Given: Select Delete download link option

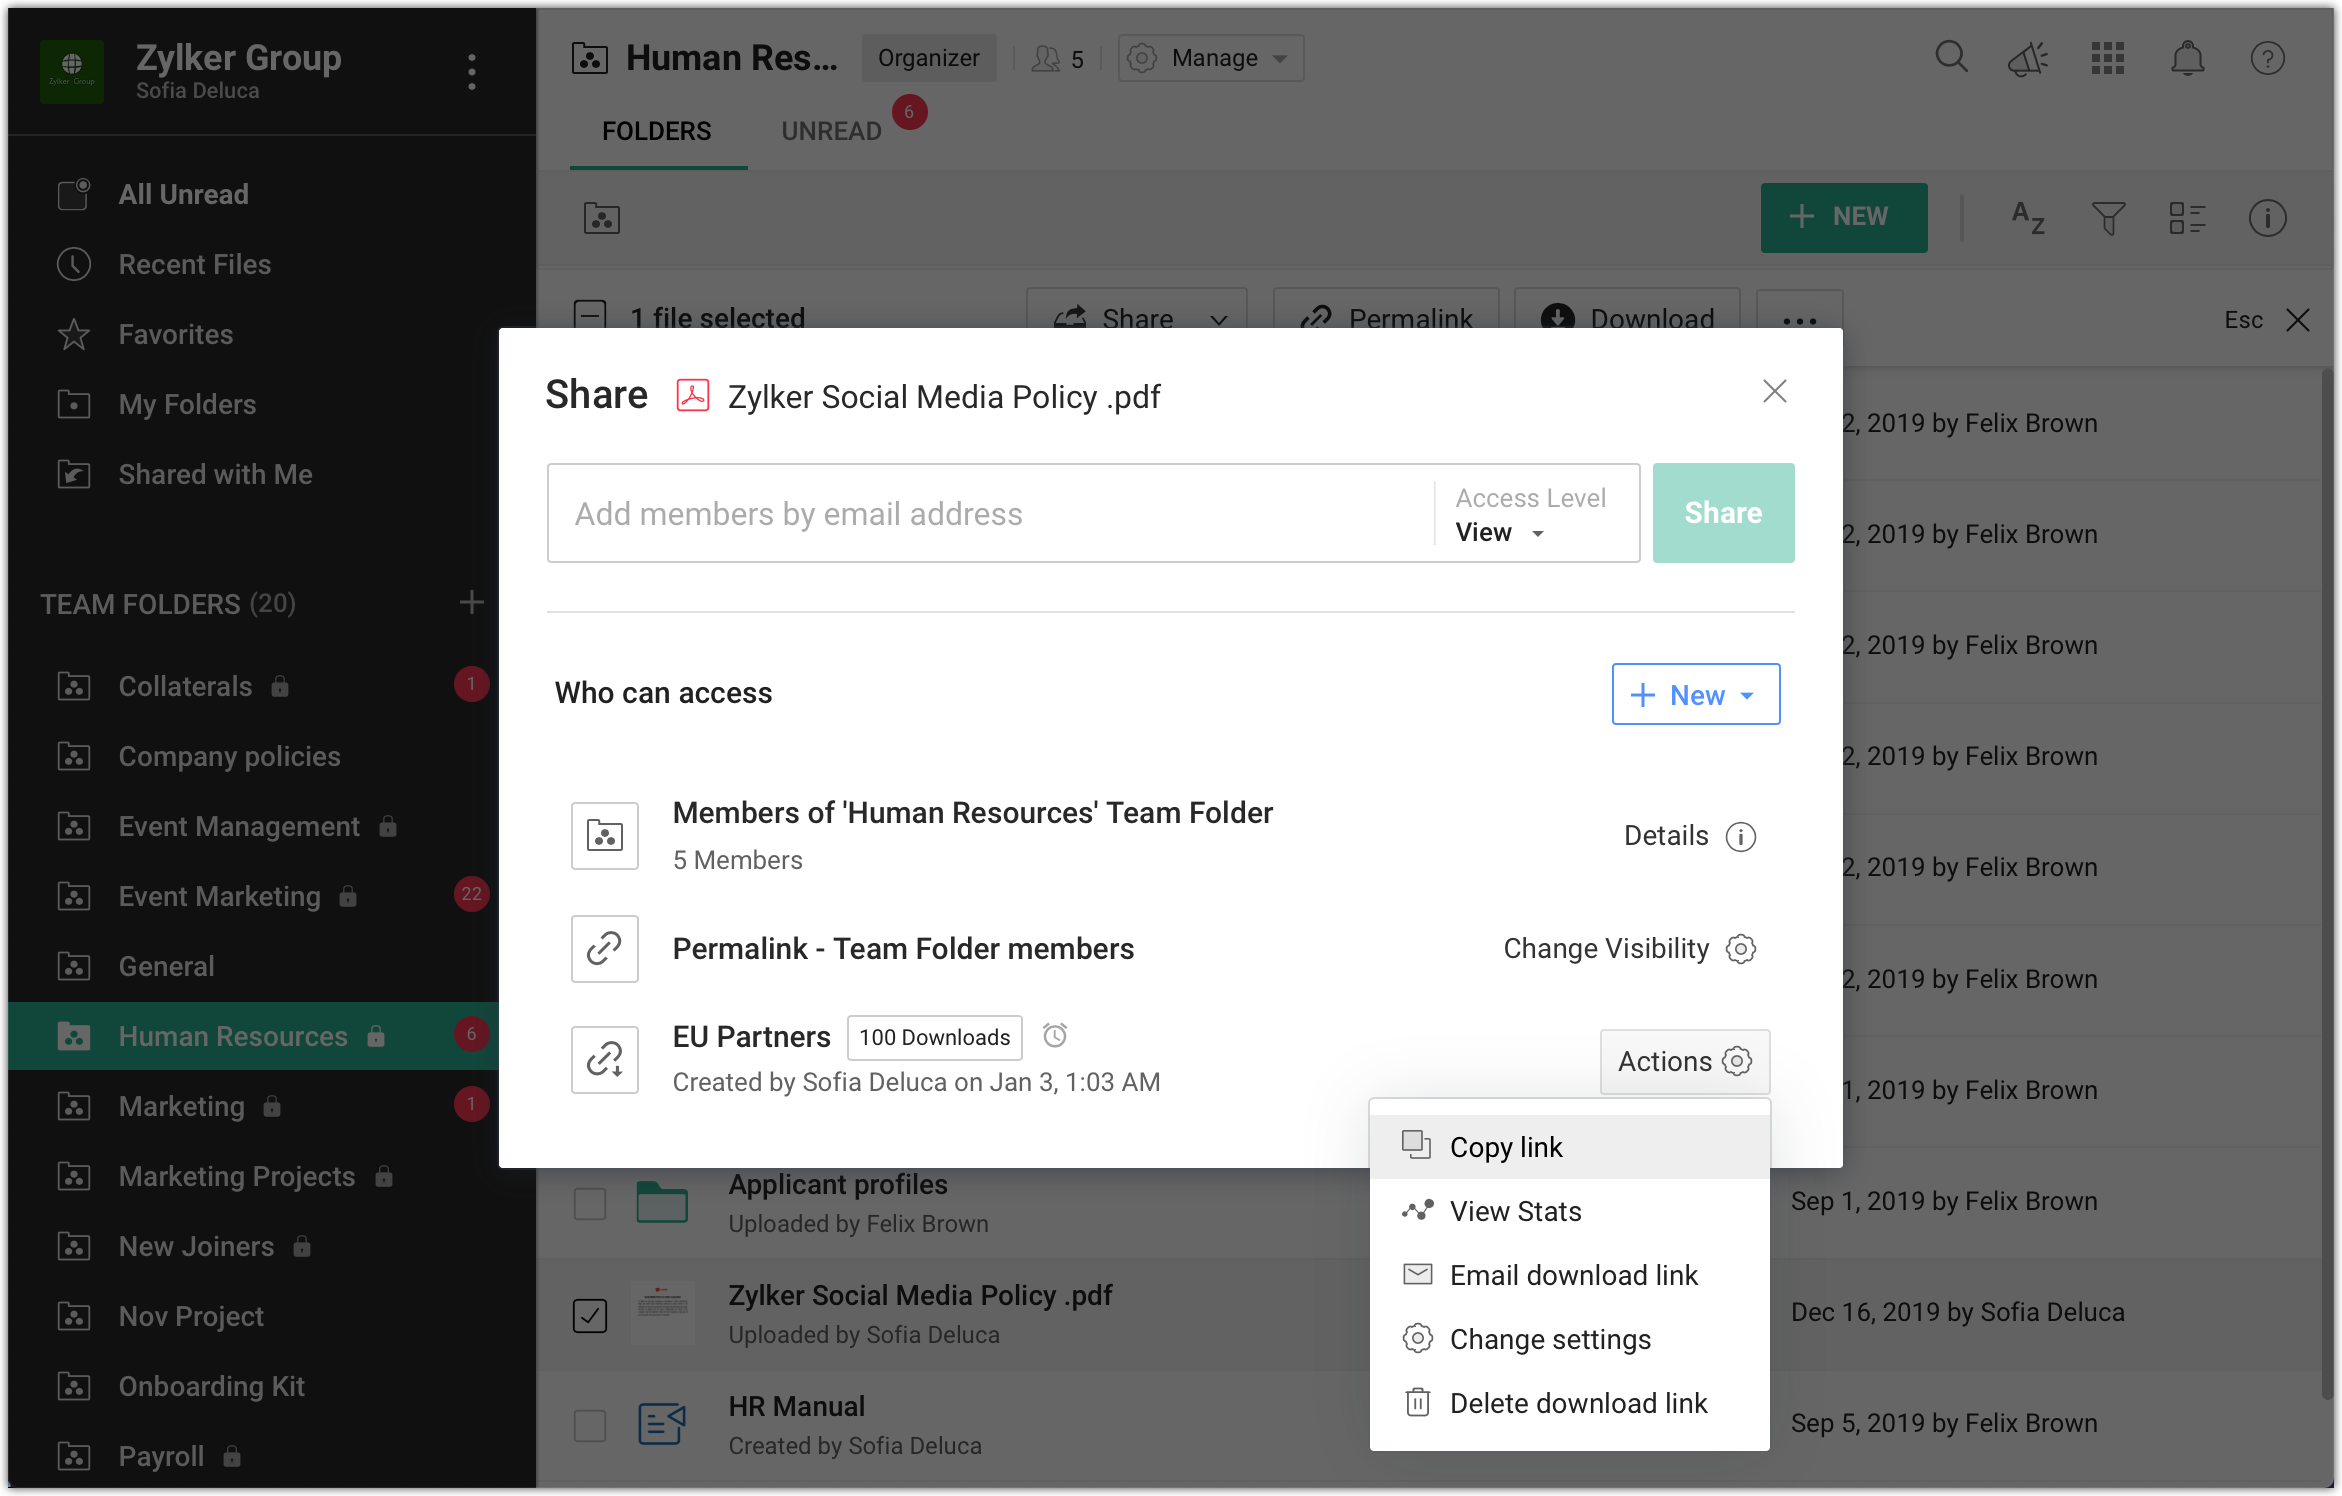Looking at the screenshot, I should pos(1578,1403).
